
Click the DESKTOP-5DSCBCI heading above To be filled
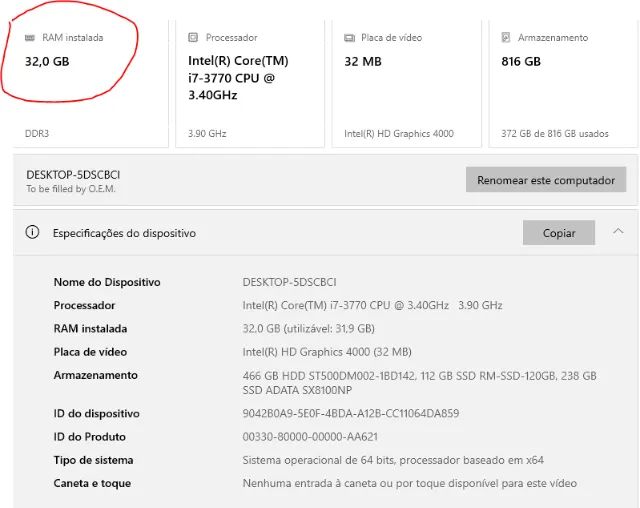73,175
